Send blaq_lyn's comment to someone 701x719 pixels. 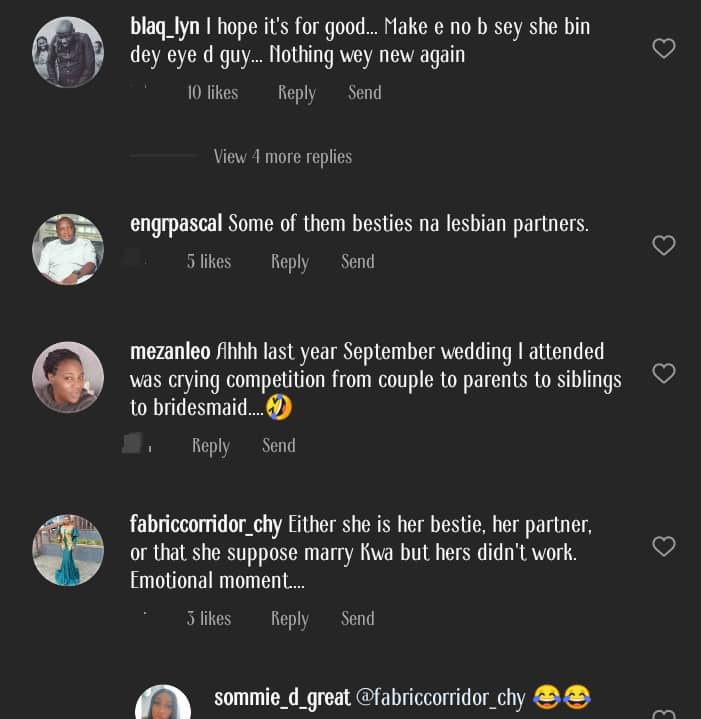pyautogui.click(x=364, y=93)
